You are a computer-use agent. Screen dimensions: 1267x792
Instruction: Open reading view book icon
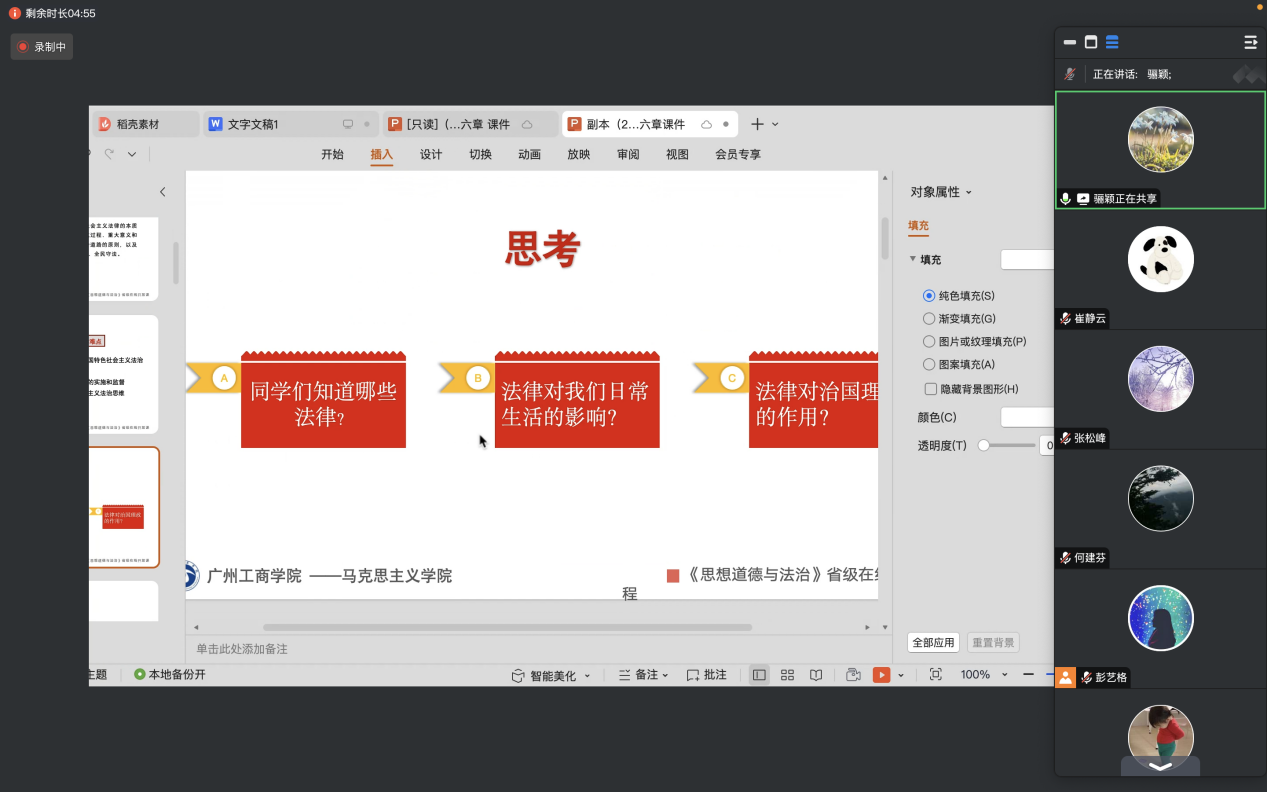pyautogui.click(x=816, y=675)
